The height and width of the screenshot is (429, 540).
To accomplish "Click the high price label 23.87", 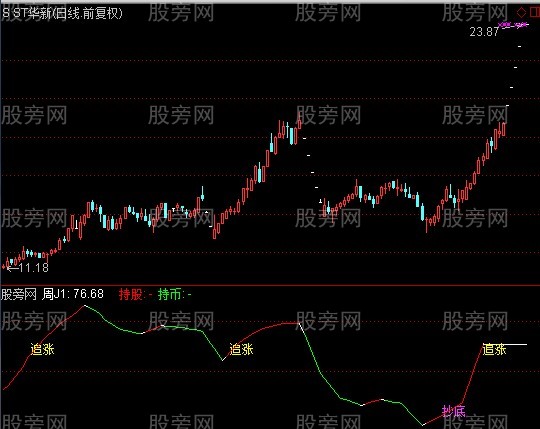I will (484, 32).
